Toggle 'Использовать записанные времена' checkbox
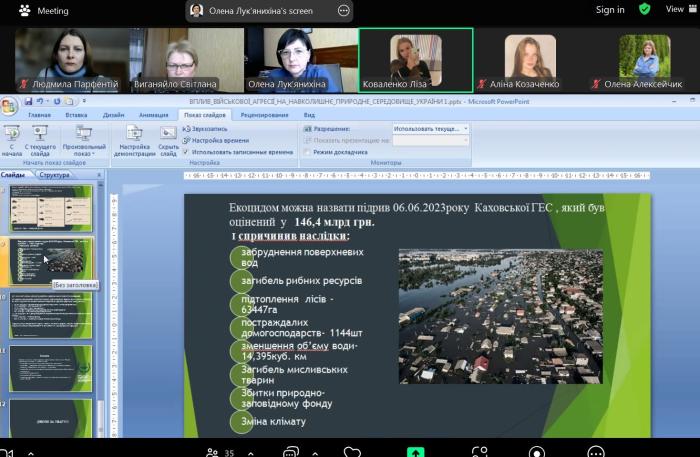 tap(186, 152)
